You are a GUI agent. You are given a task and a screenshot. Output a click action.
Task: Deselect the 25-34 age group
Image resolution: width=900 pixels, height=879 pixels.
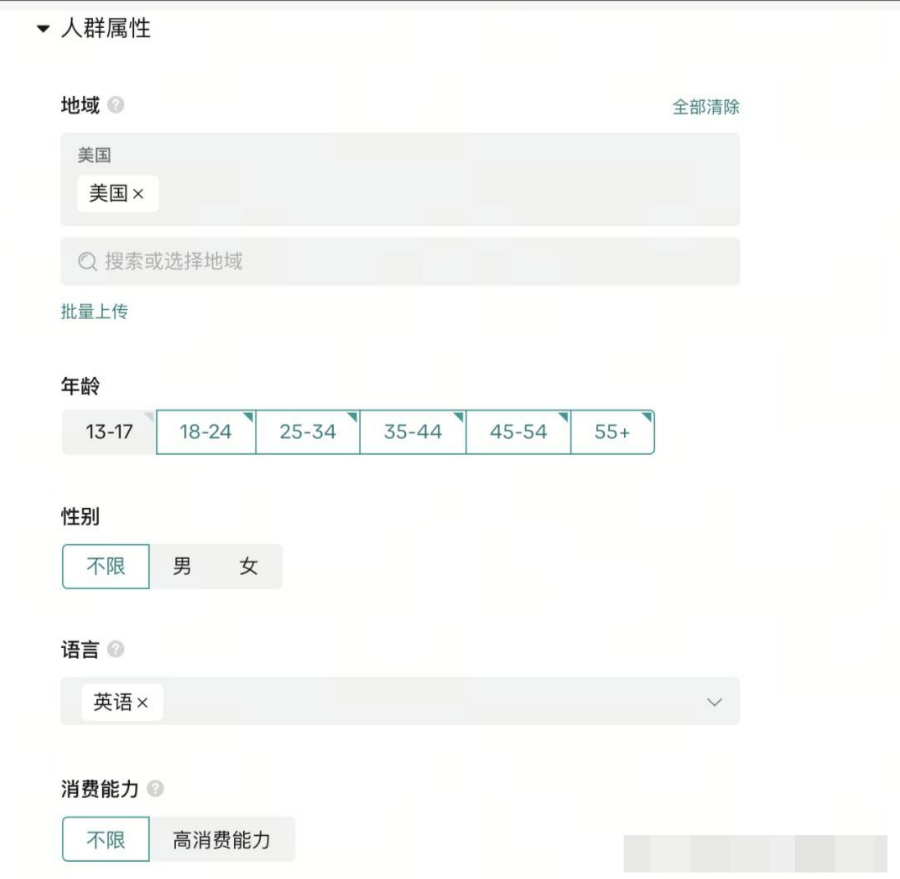click(308, 432)
